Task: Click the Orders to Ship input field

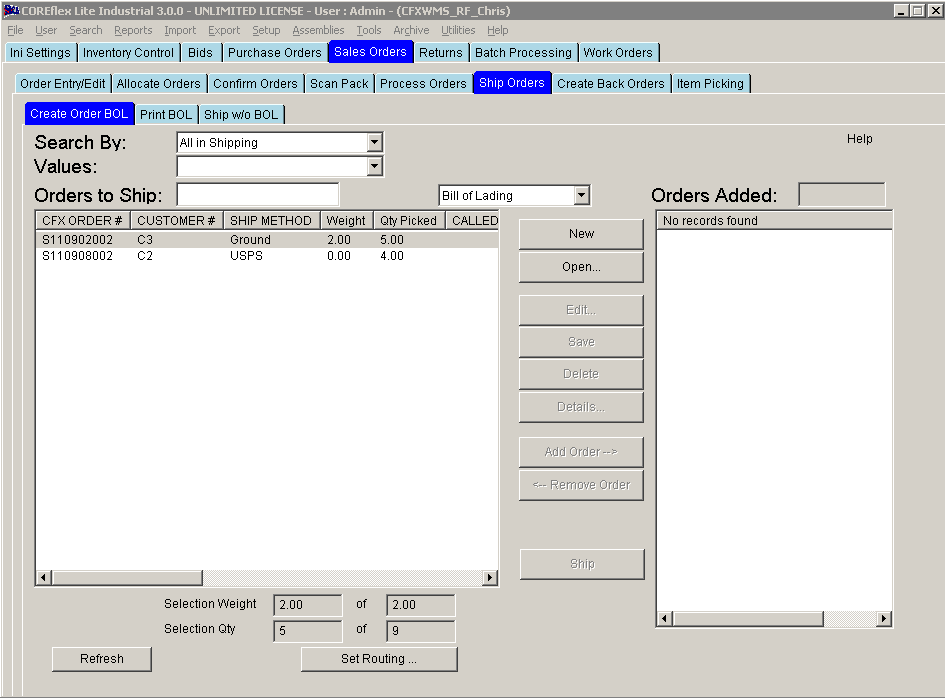Action: pos(258,195)
